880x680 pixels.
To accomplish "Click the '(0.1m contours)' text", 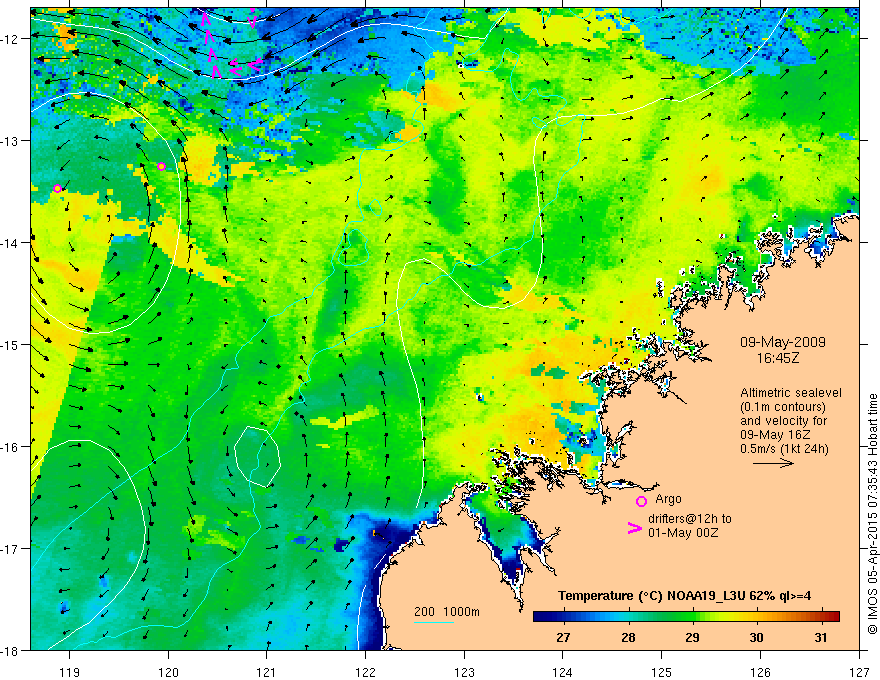I will pos(783,407).
